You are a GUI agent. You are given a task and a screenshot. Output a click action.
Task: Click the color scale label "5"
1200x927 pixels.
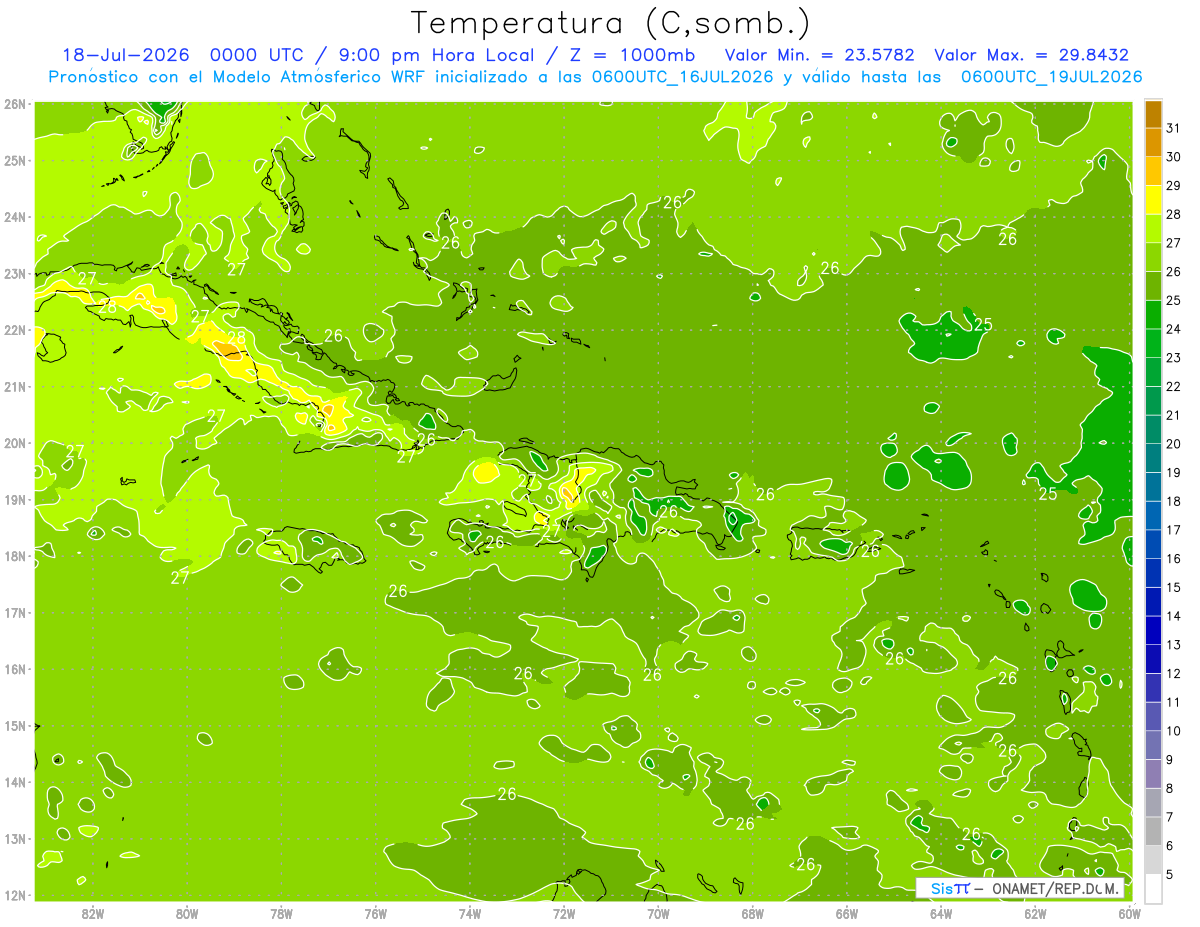pyautogui.click(x=1169, y=874)
